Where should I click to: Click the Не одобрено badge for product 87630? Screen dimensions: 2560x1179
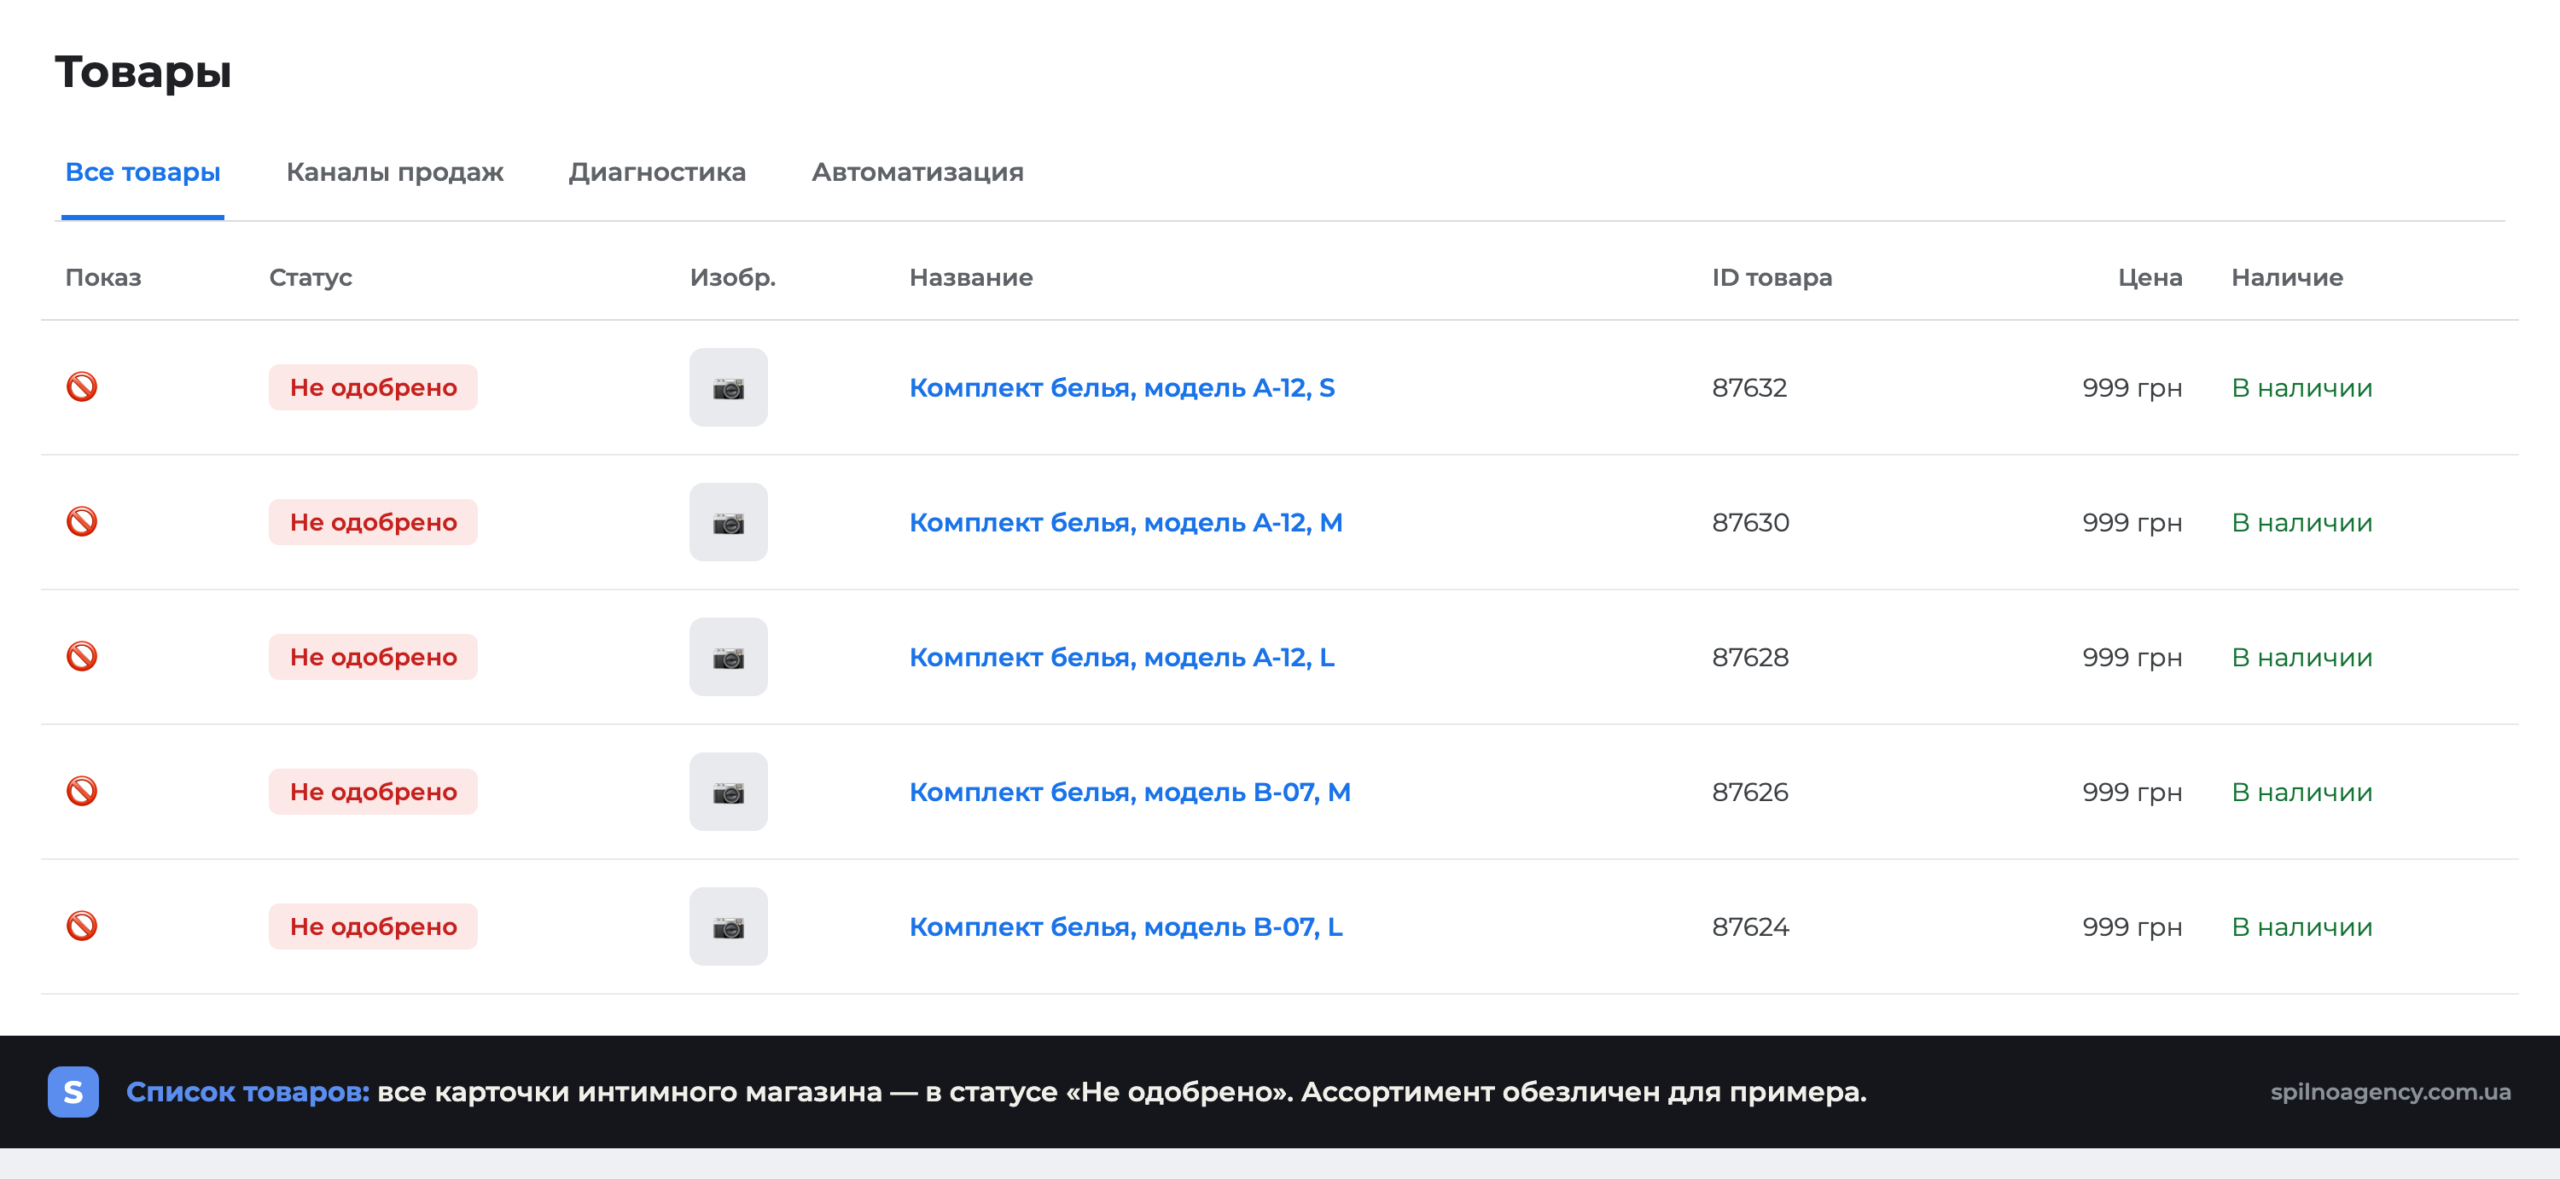373,522
